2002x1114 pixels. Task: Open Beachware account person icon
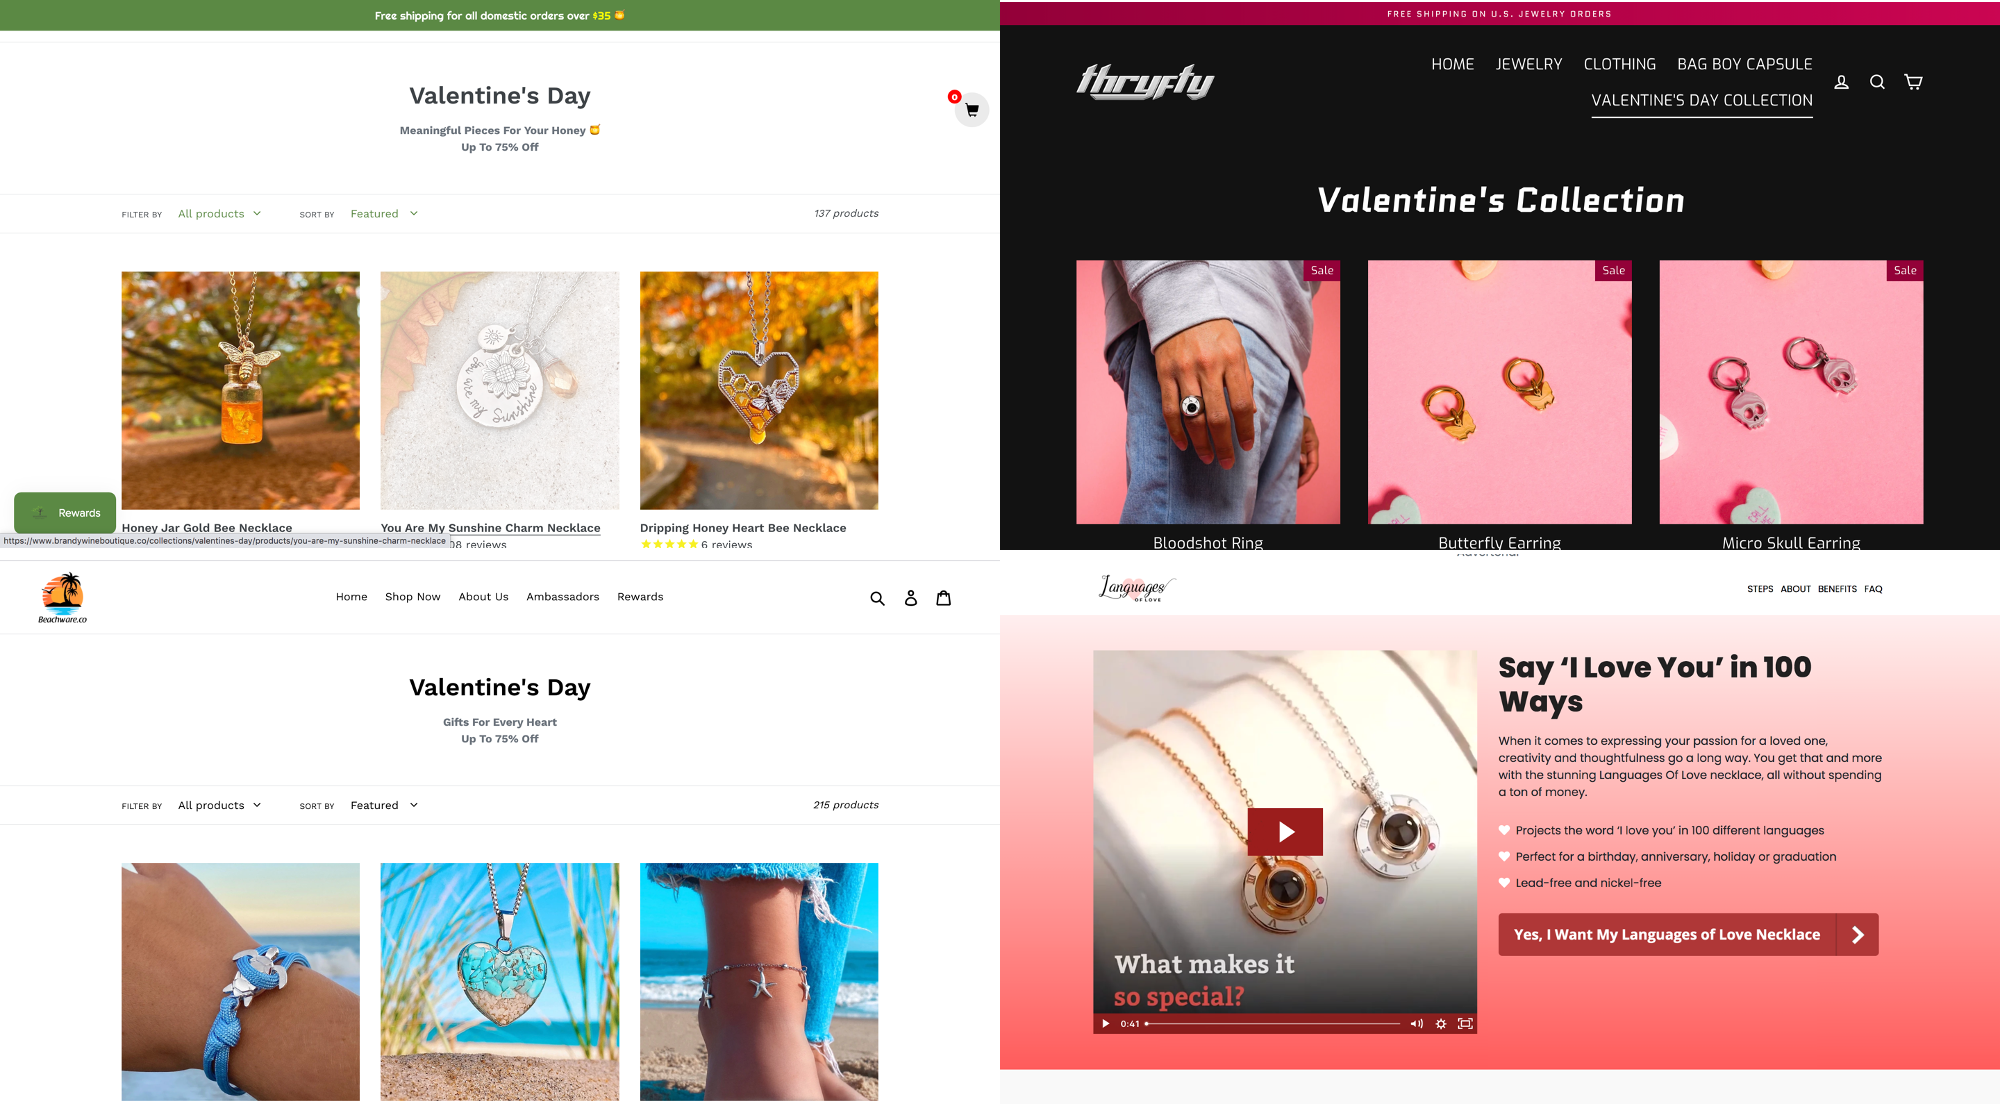point(910,598)
